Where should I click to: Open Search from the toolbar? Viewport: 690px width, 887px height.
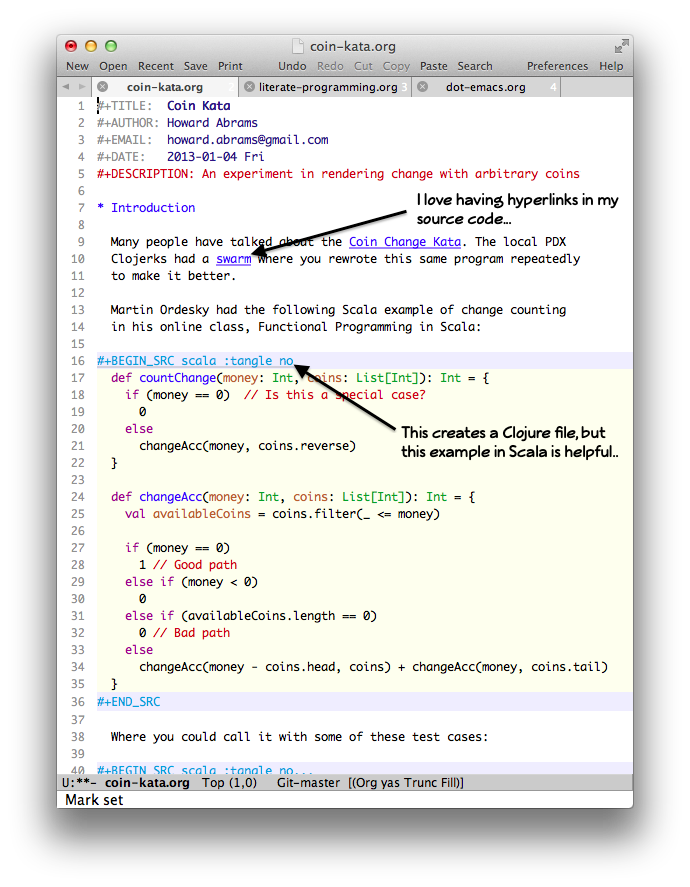point(475,66)
